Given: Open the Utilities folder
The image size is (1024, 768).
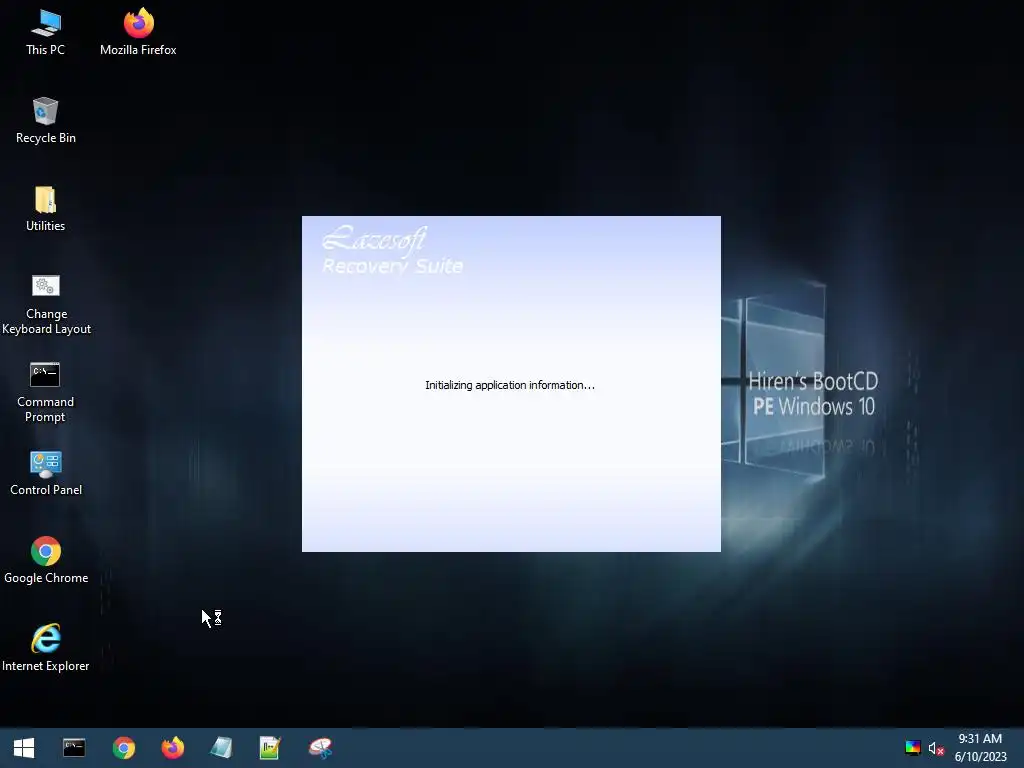Looking at the screenshot, I should point(46,209).
